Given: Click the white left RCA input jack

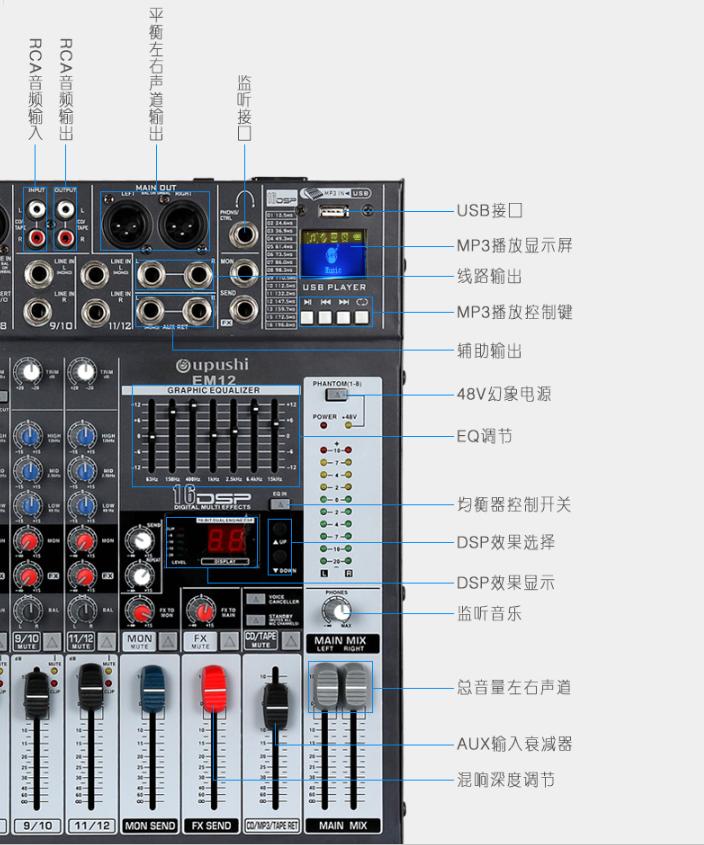Looking at the screenshot, I should (x=36, y=209).
